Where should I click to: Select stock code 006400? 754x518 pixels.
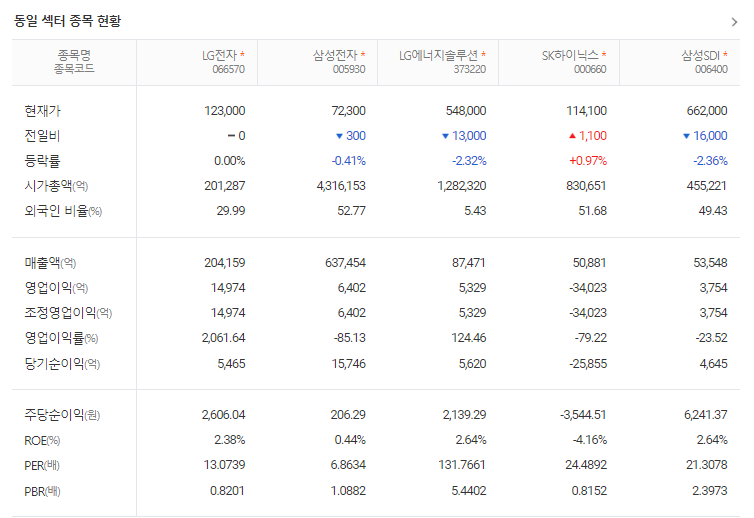711,69
